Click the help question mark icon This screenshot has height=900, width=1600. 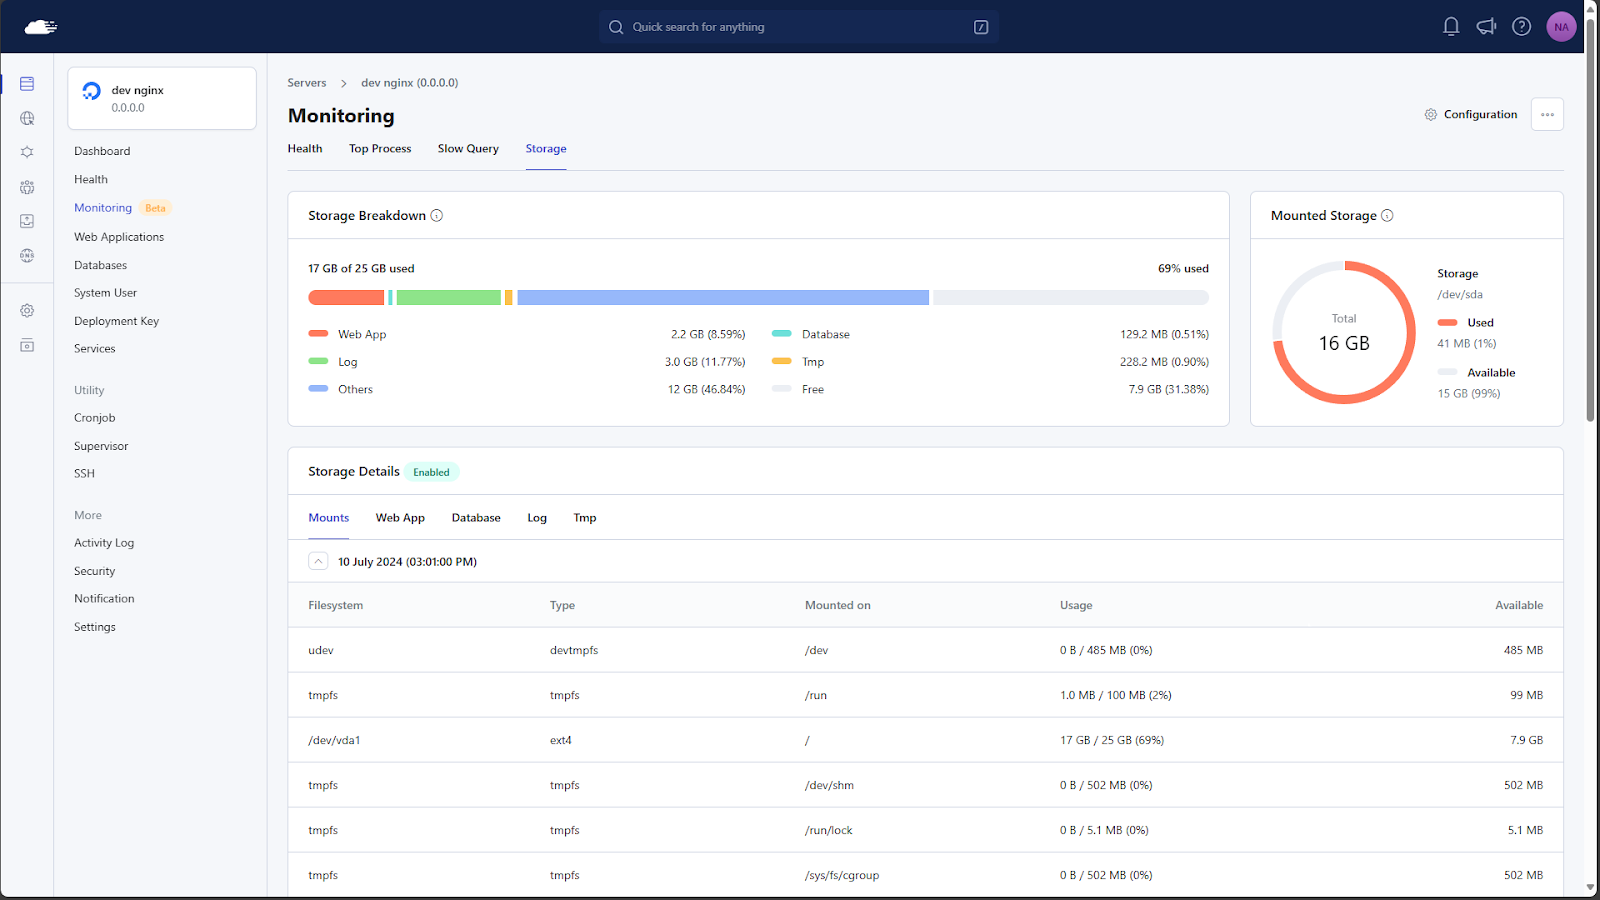tap(1521, 27)
